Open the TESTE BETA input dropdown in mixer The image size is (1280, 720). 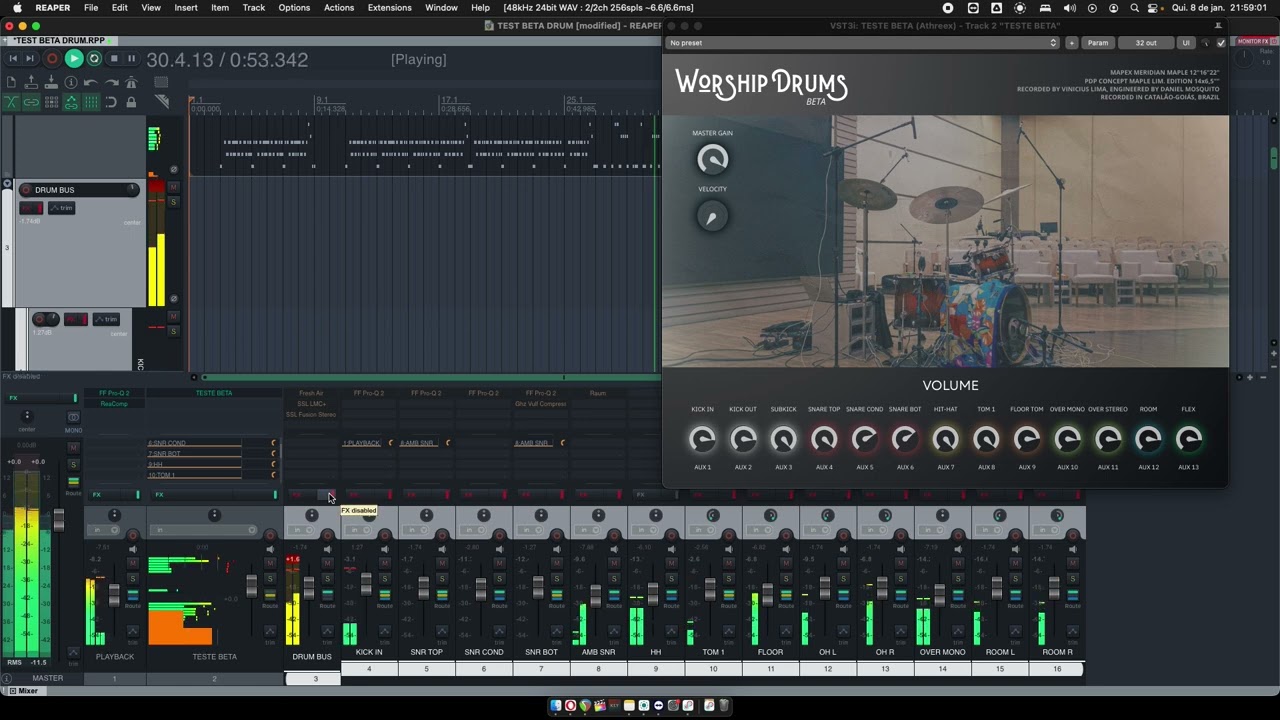pos(204,530)
